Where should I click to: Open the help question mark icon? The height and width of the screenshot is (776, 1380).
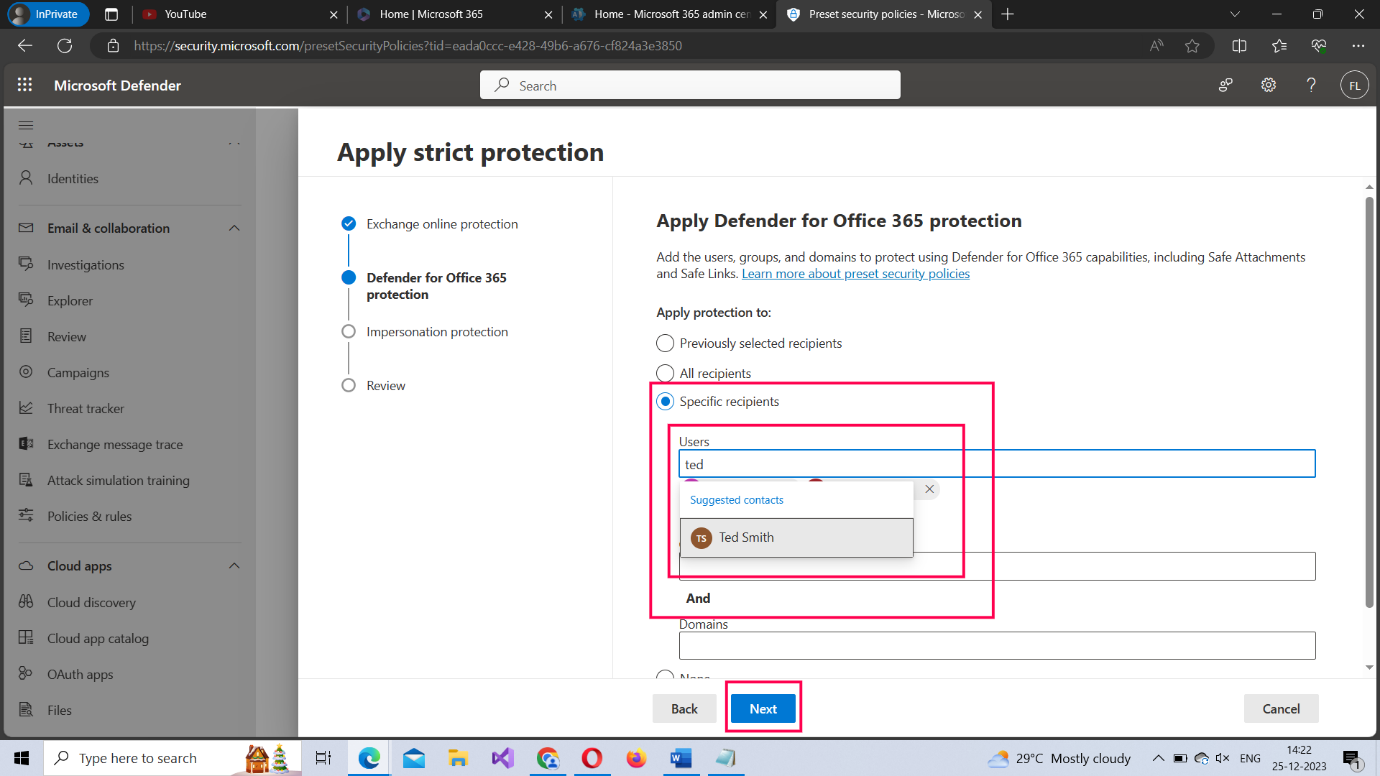coord(1311,85)
